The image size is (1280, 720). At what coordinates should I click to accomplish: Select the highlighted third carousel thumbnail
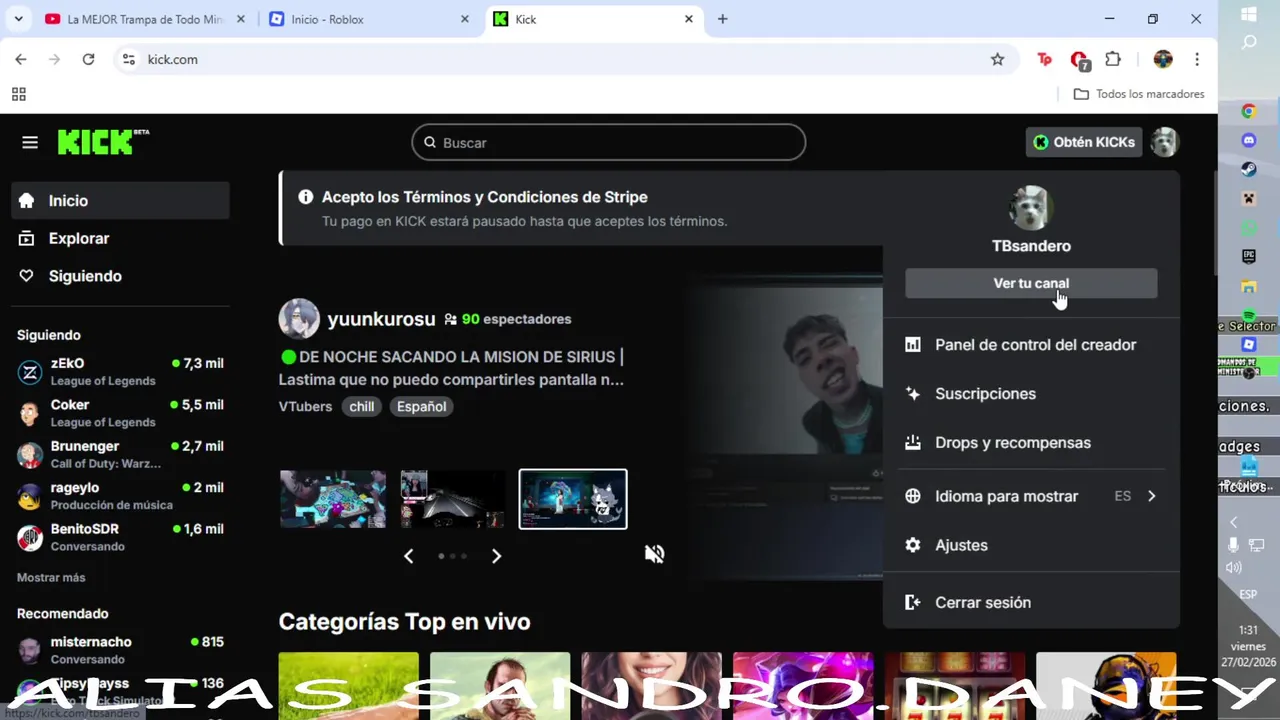coord(573,499)
